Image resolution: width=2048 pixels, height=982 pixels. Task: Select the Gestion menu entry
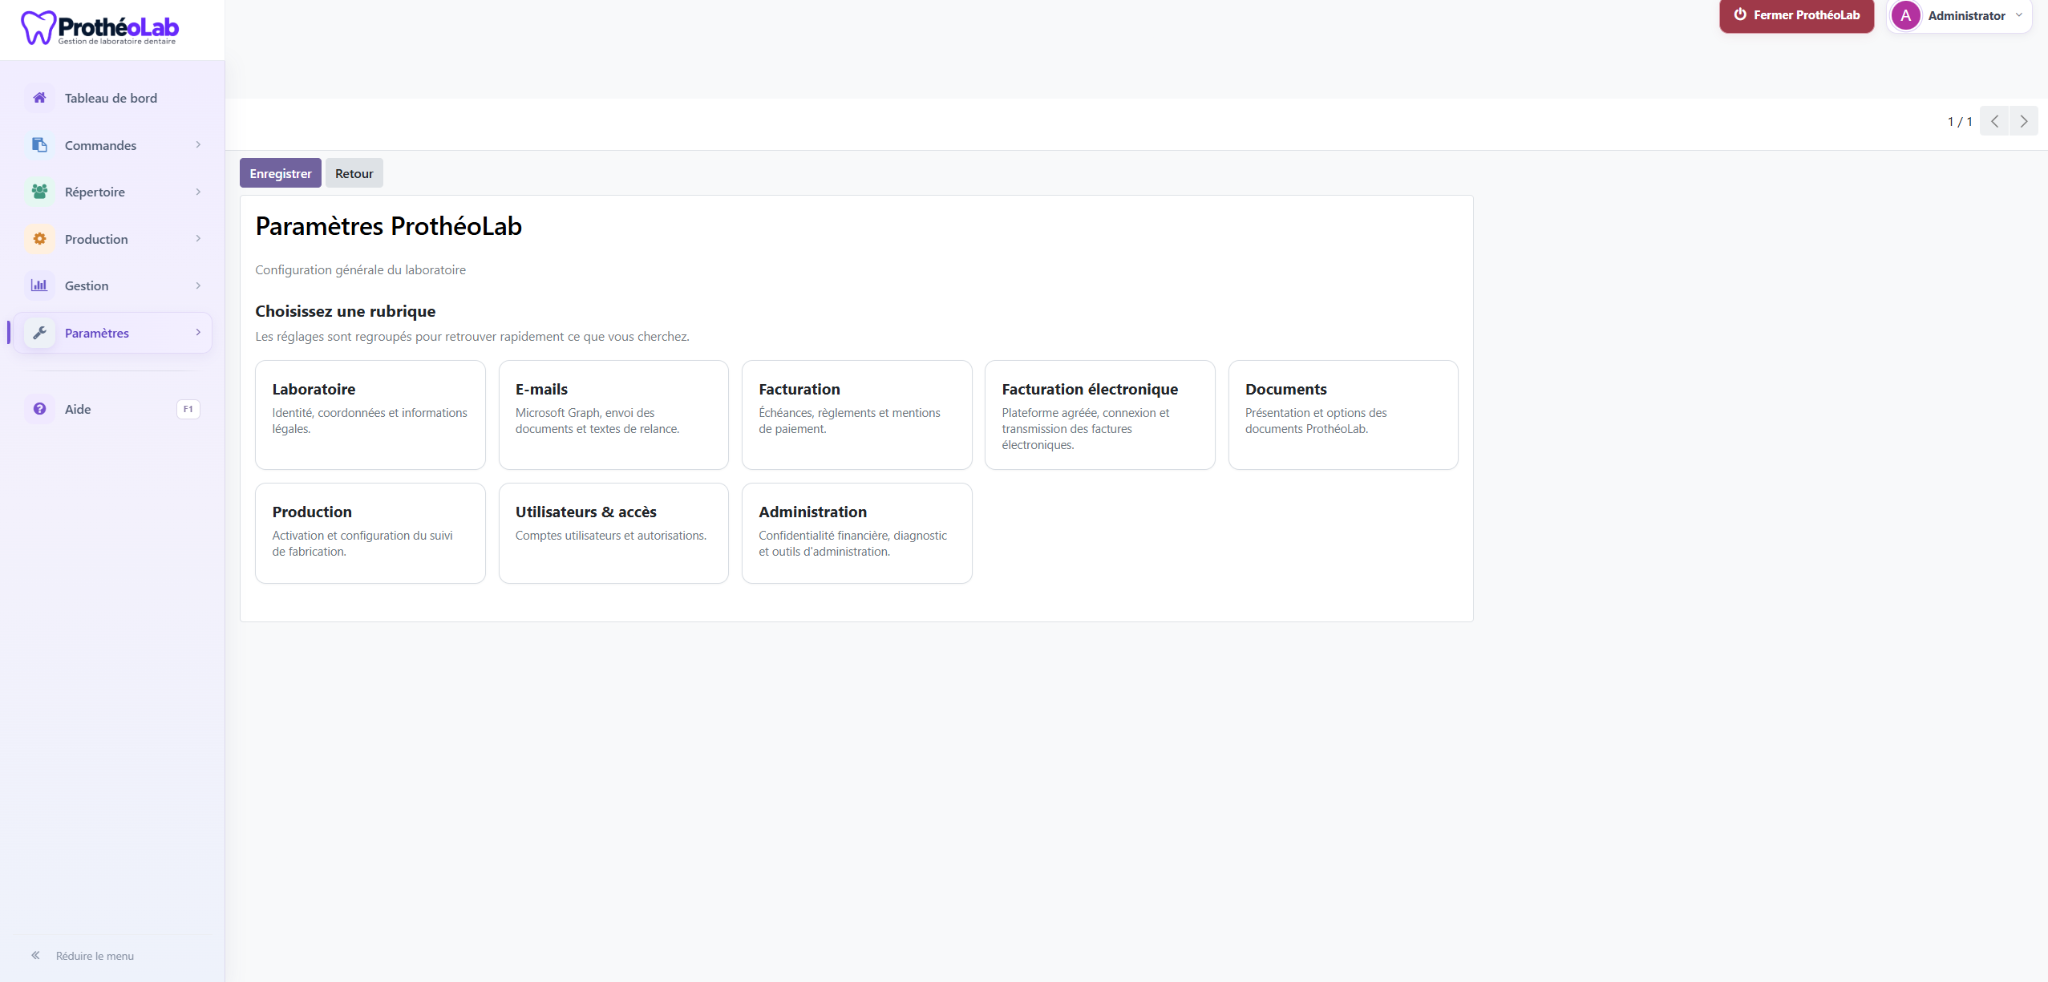[112, 286]
